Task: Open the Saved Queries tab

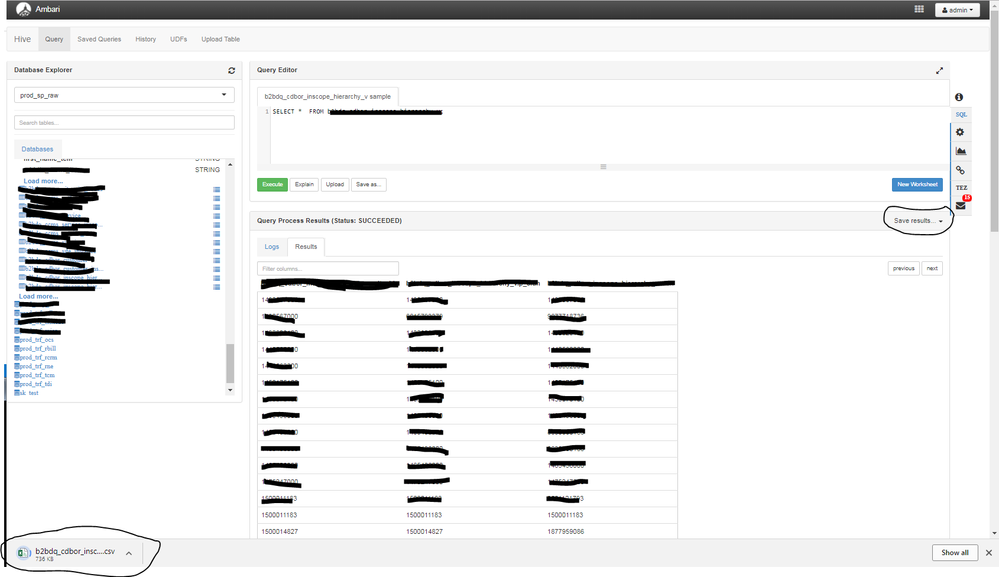Action: click(x=99, y=39)
